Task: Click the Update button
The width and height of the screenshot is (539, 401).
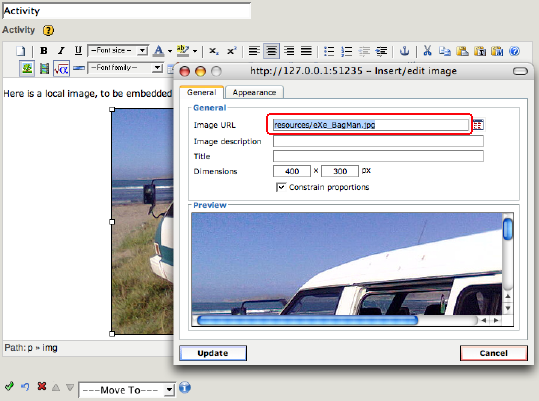Action: 213,353
